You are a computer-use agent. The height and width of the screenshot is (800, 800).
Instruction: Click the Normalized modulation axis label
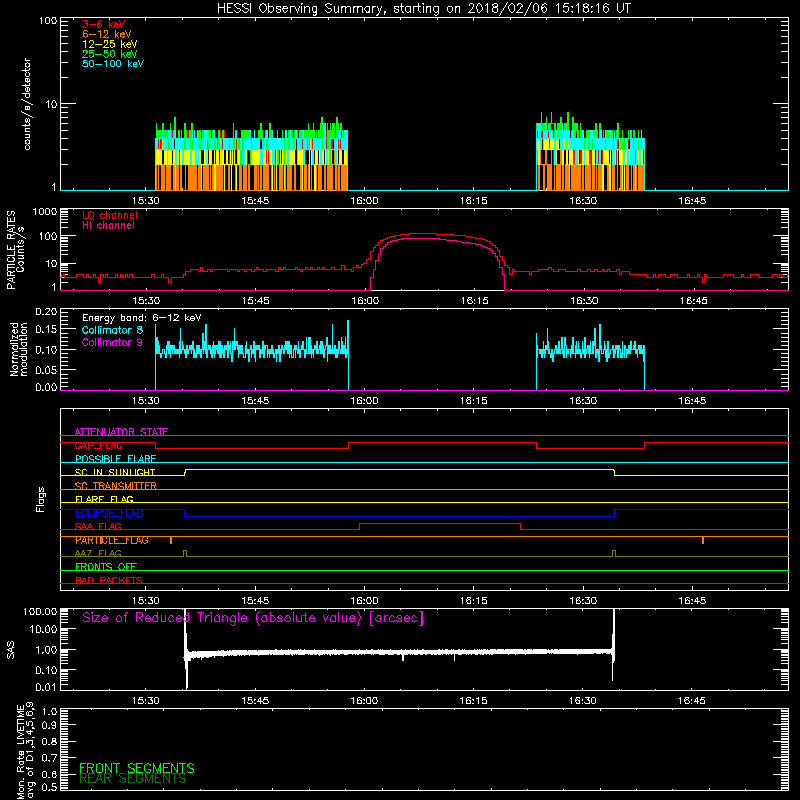(x=19, y=349)
